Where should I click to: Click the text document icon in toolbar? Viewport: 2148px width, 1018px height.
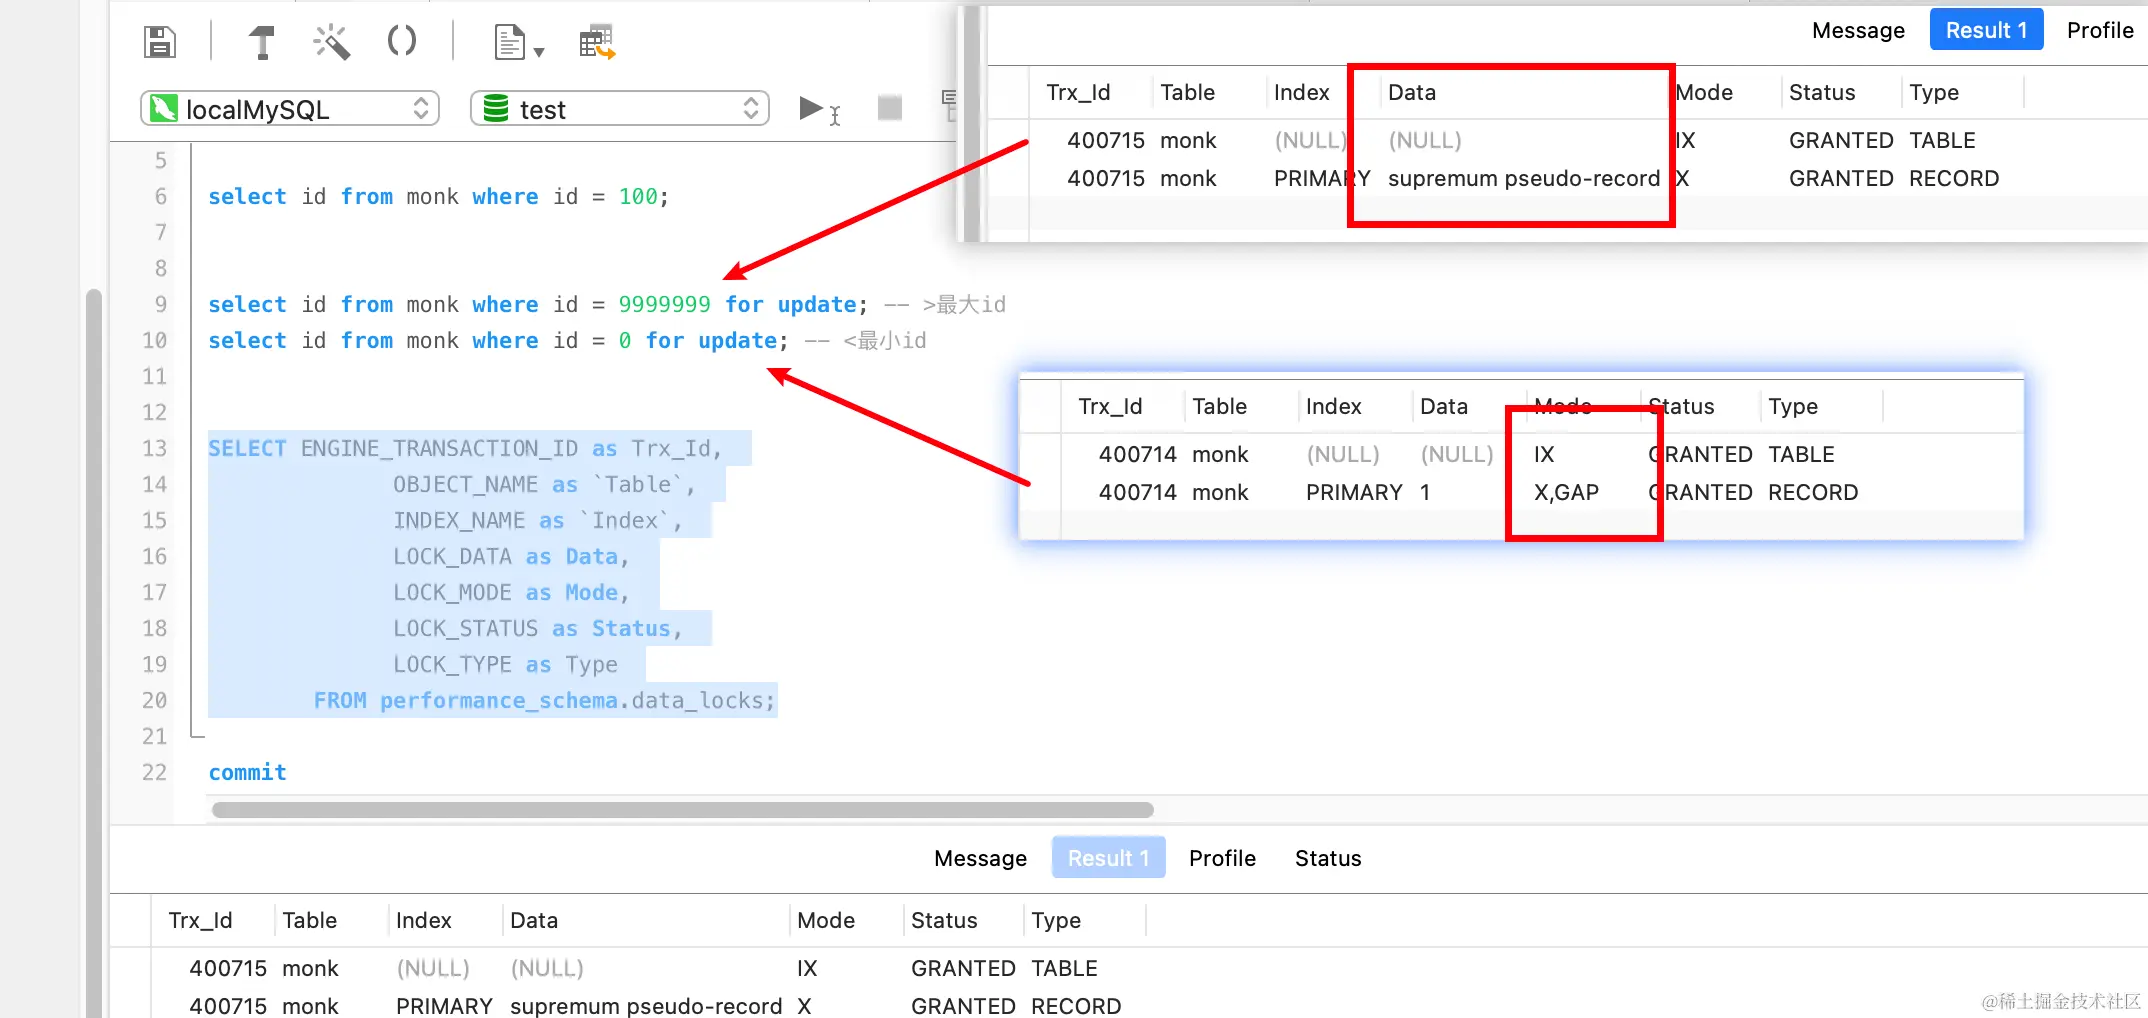pos(509,43)
